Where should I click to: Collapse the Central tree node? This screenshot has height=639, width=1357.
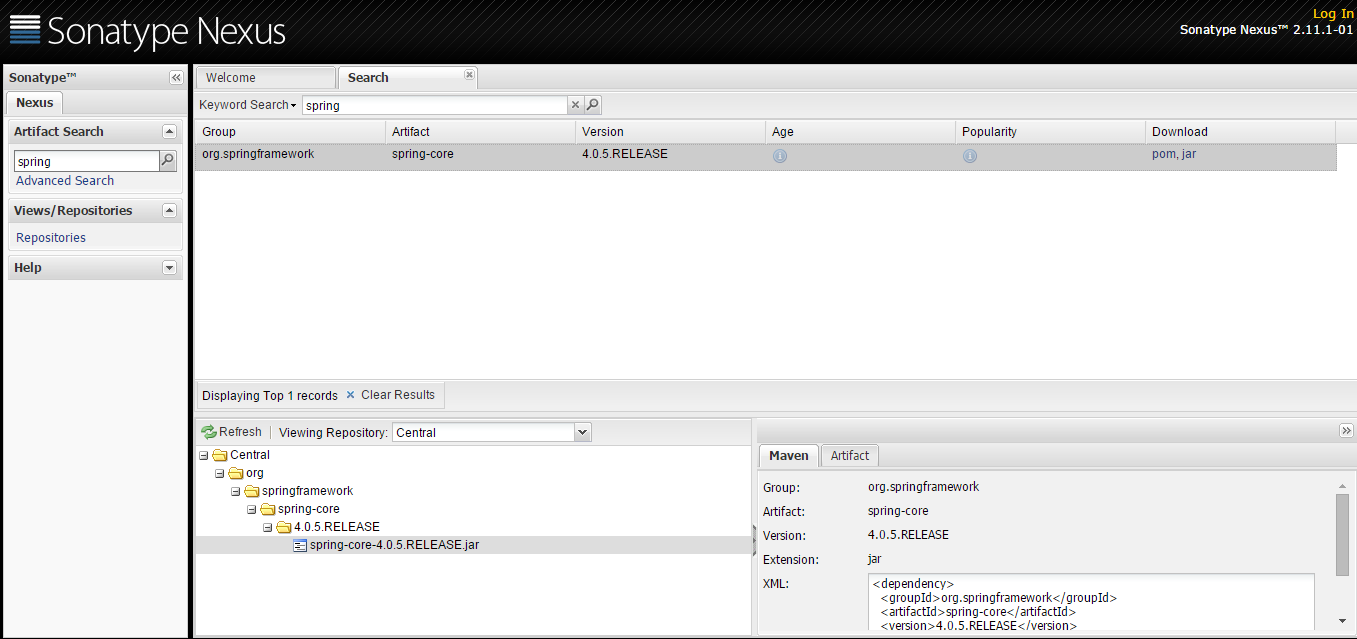(x=204, y=455)
